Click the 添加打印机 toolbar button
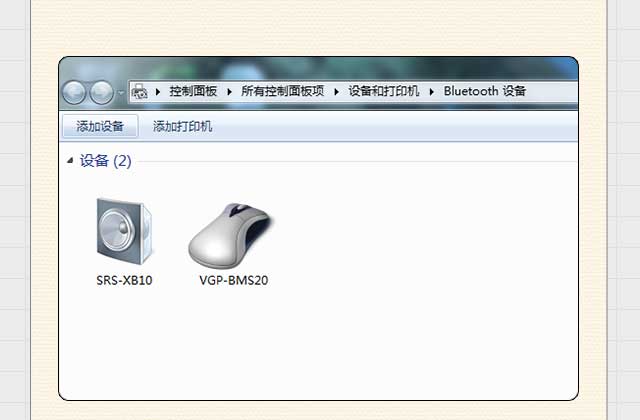This screenshot has width=640, height=420. point(182,127)
